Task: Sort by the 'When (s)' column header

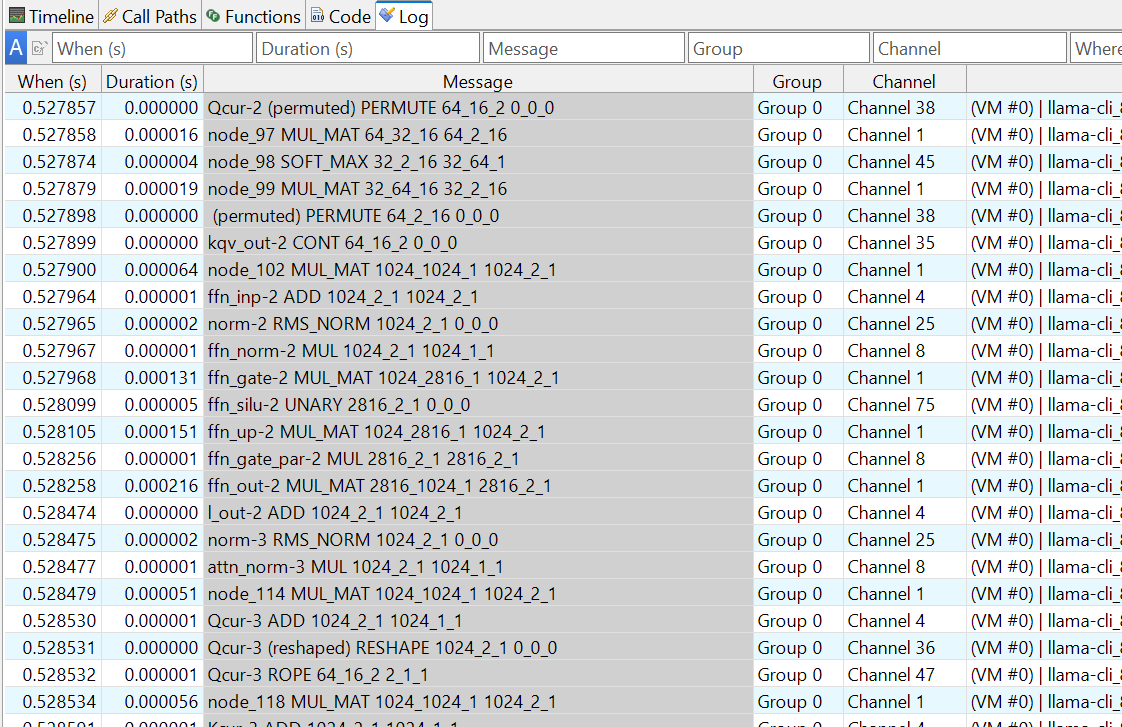Action: [53, 82]
